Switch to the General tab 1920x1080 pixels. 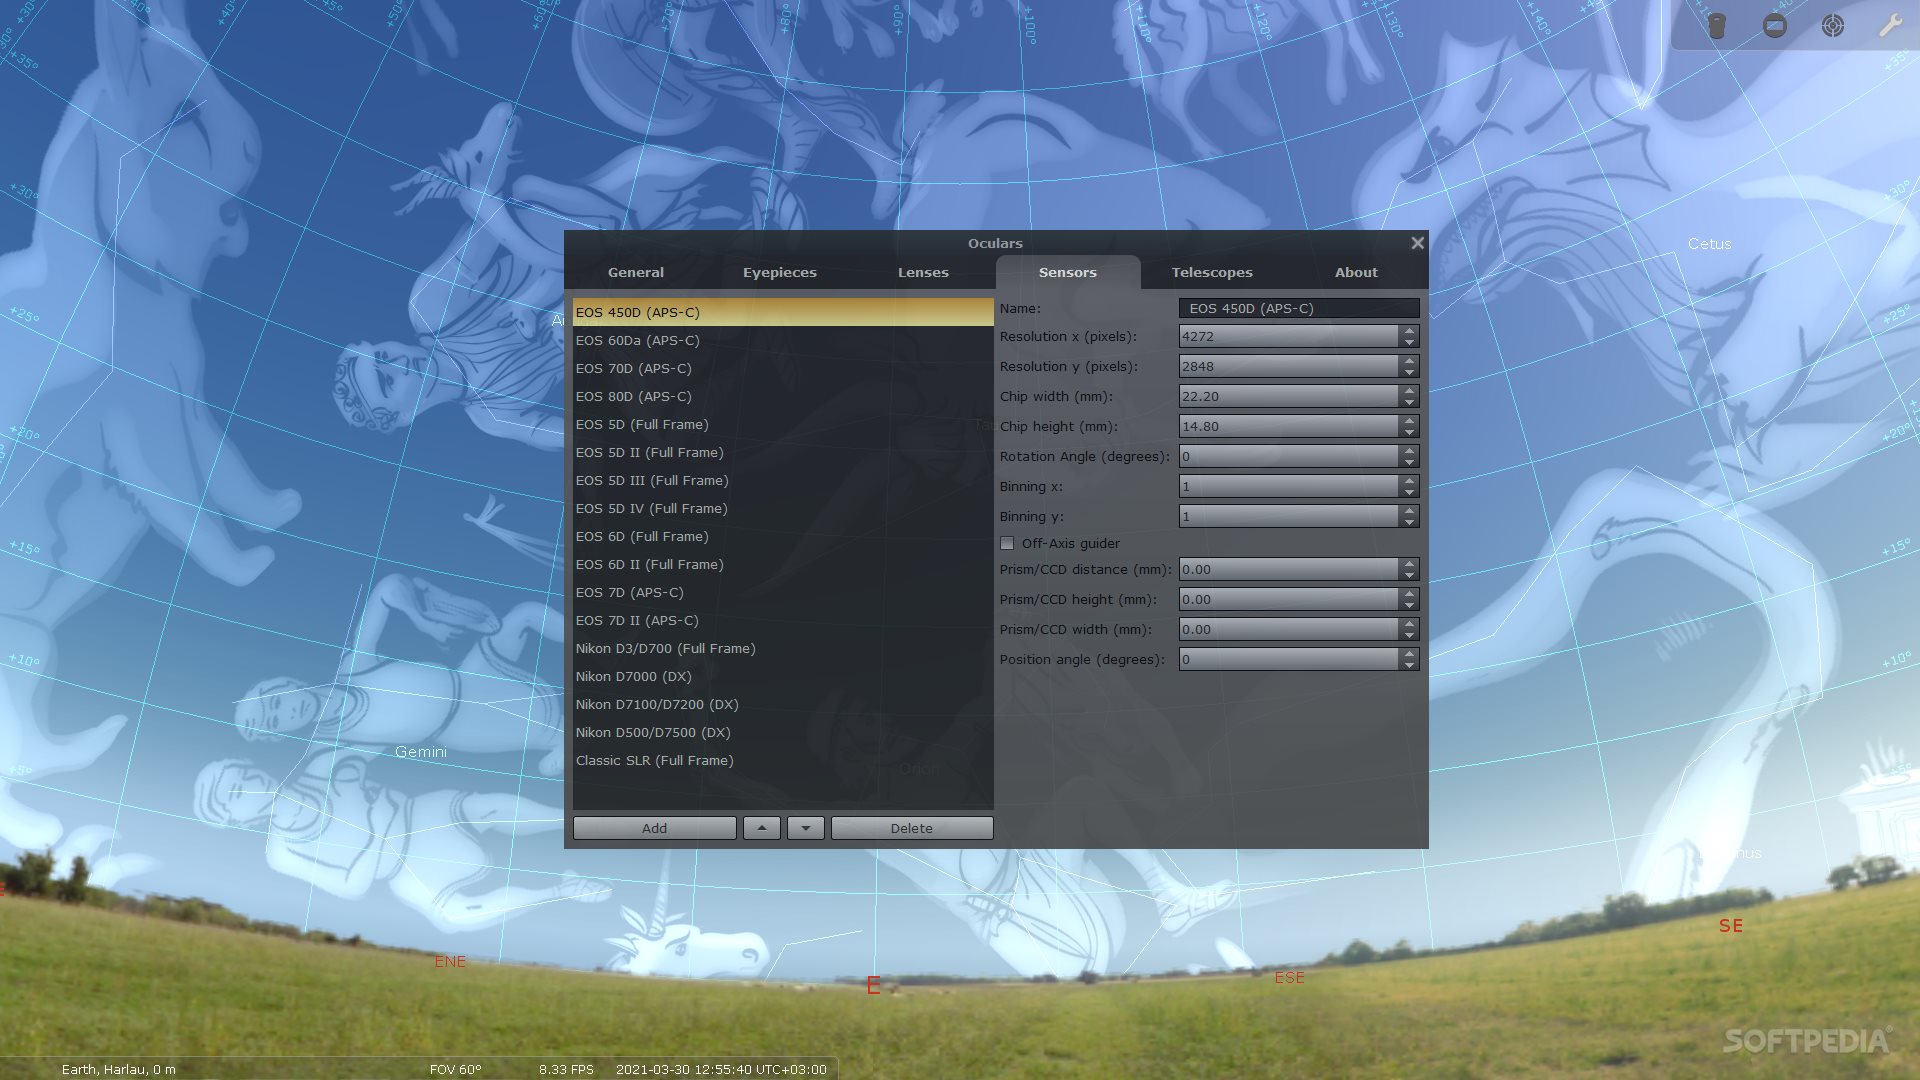636,272
